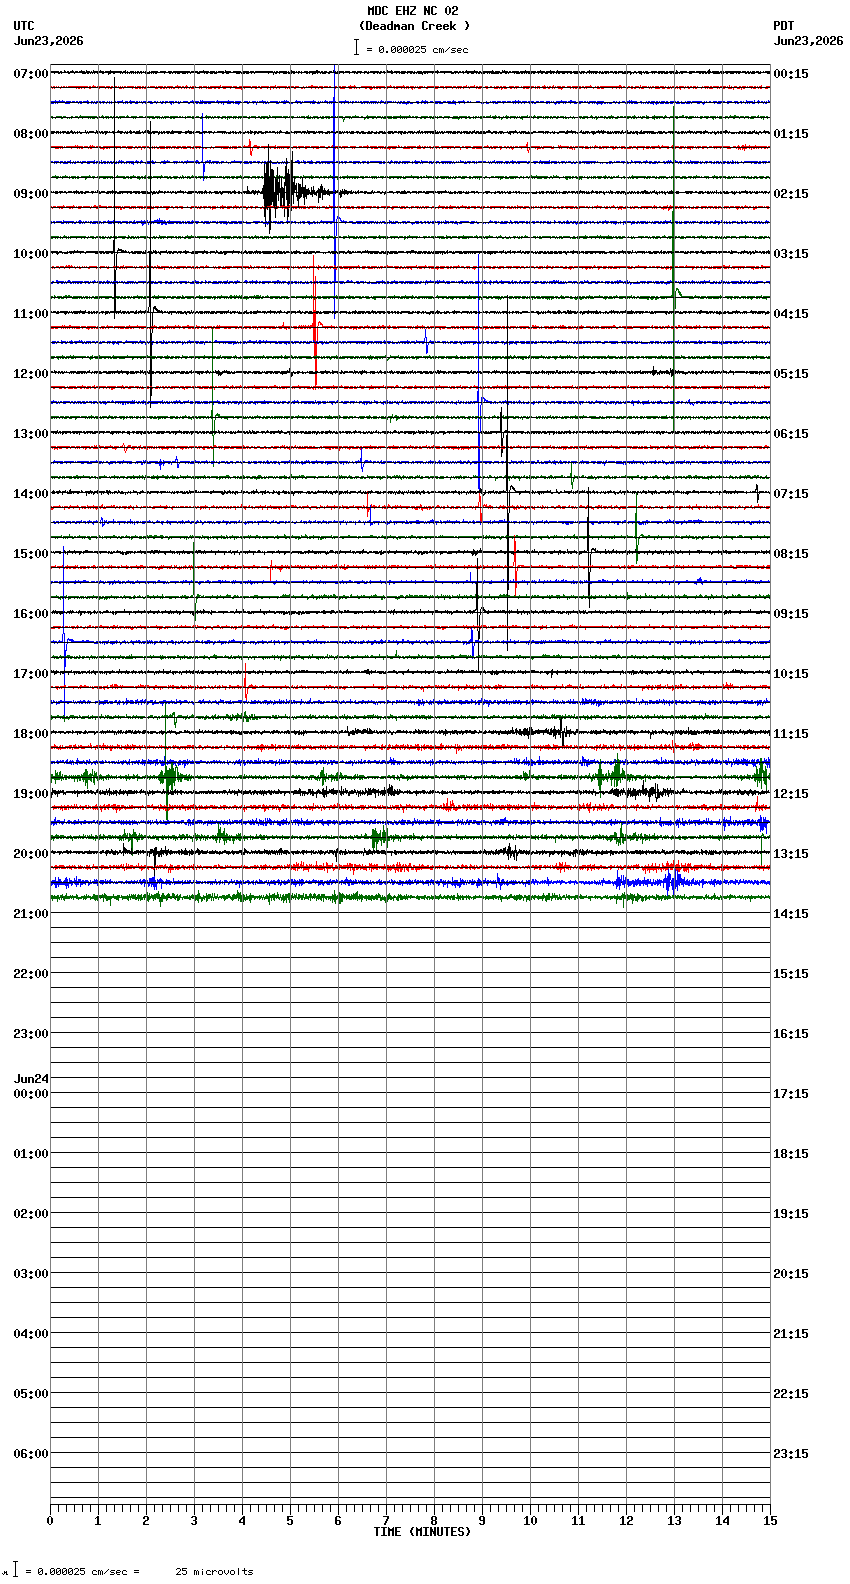The width and height of the screenshot is (850, 1584).
Task: Click the station title 'MDC EHZ NC 02'
Action: (x=412, y=11)
